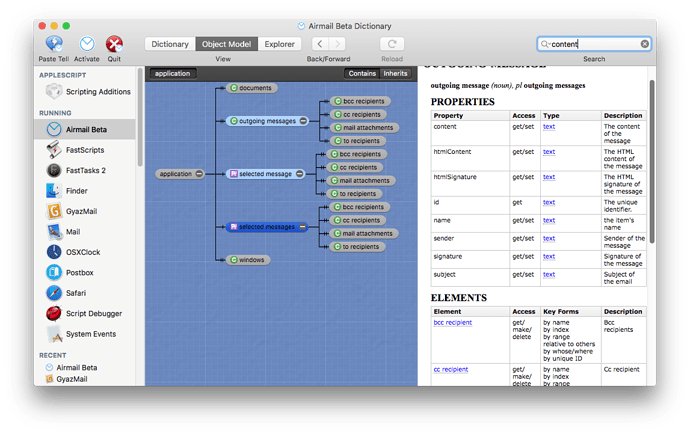The height and width of the screenshot is (434, 690).
Task: Toggle the Contains relationship button
Action: pyautogui.click(x=362, y=74)
